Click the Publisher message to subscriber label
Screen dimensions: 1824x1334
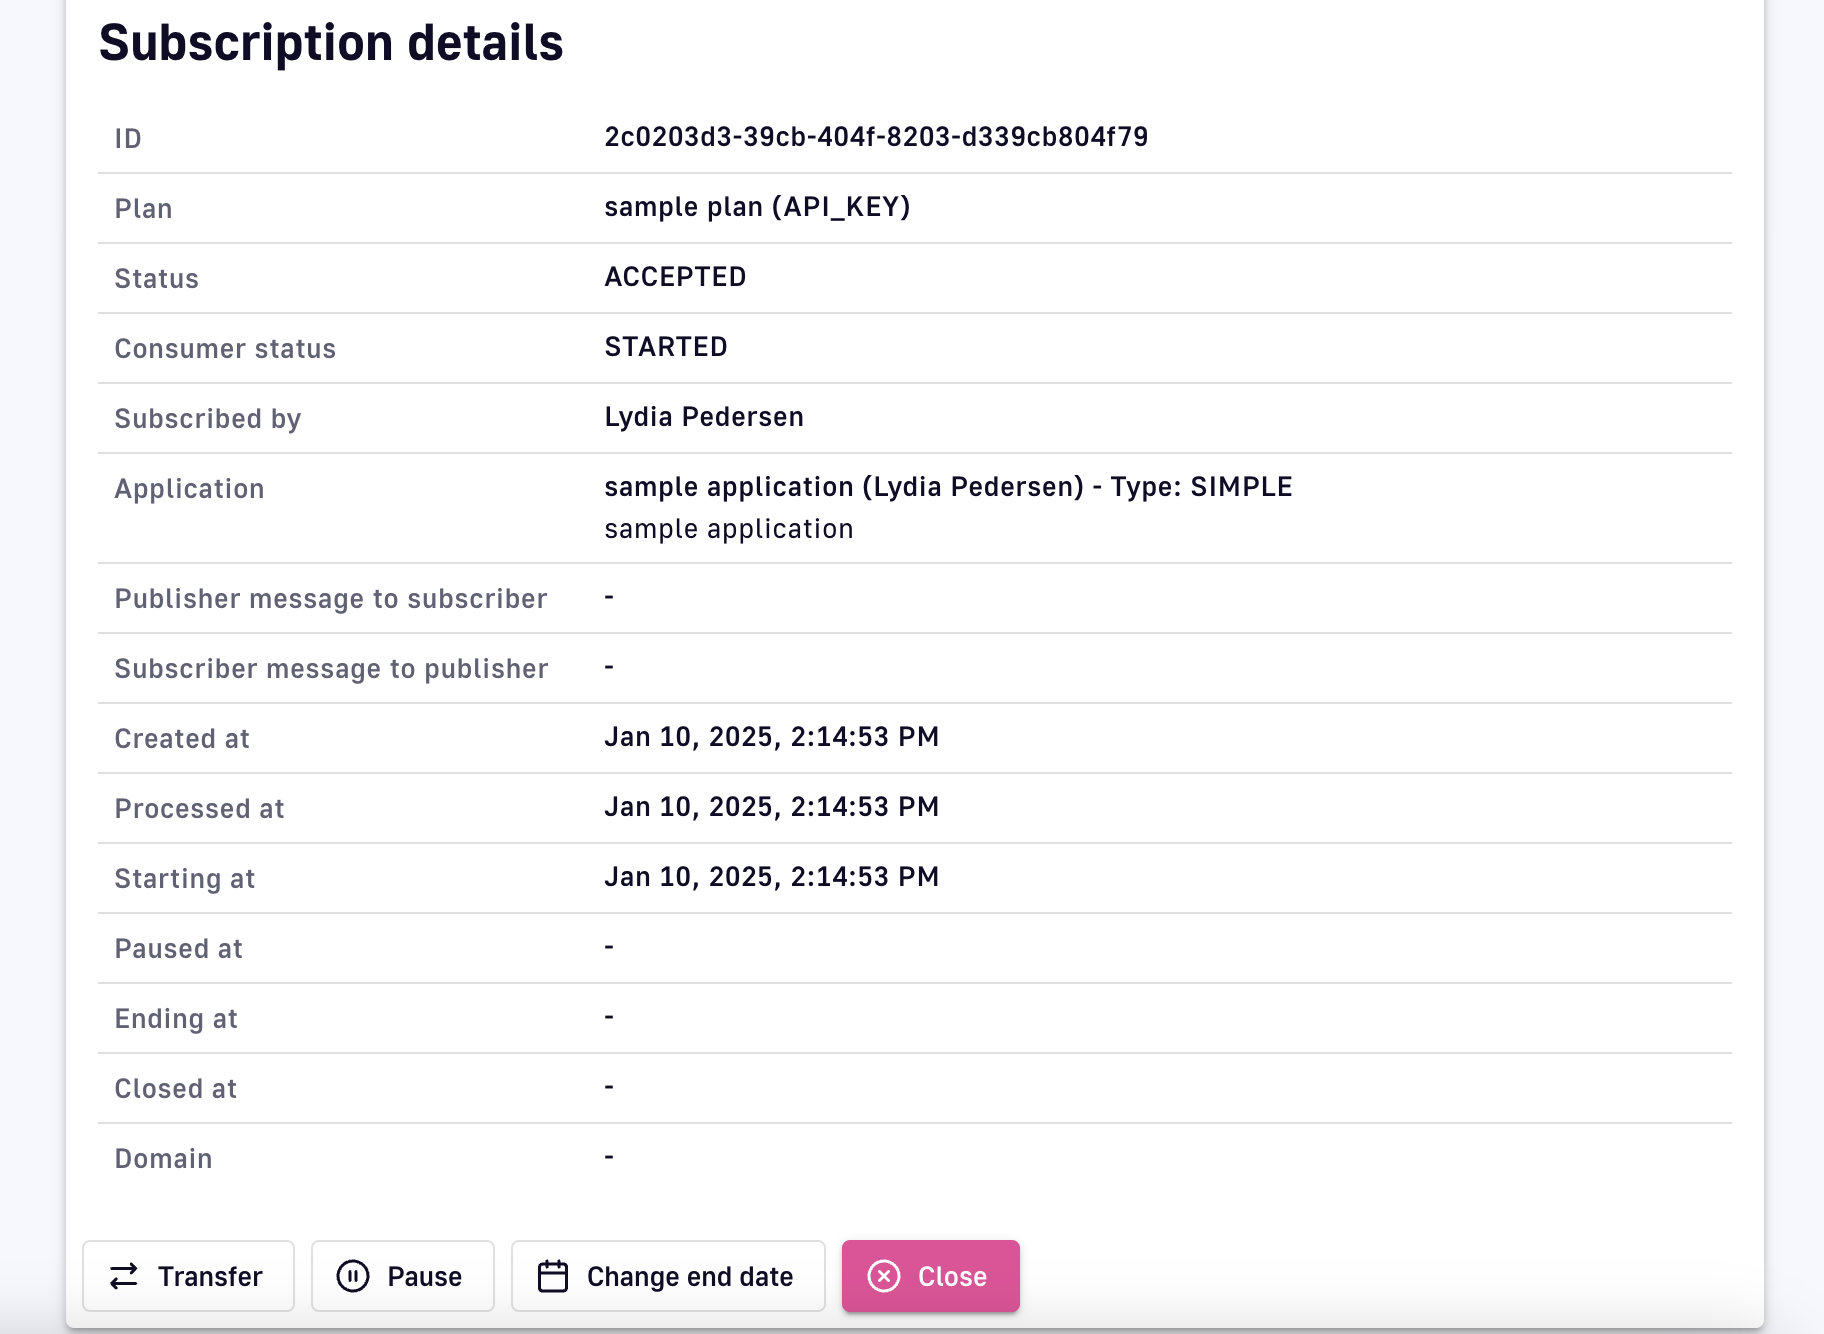click(x=331, y=599)
